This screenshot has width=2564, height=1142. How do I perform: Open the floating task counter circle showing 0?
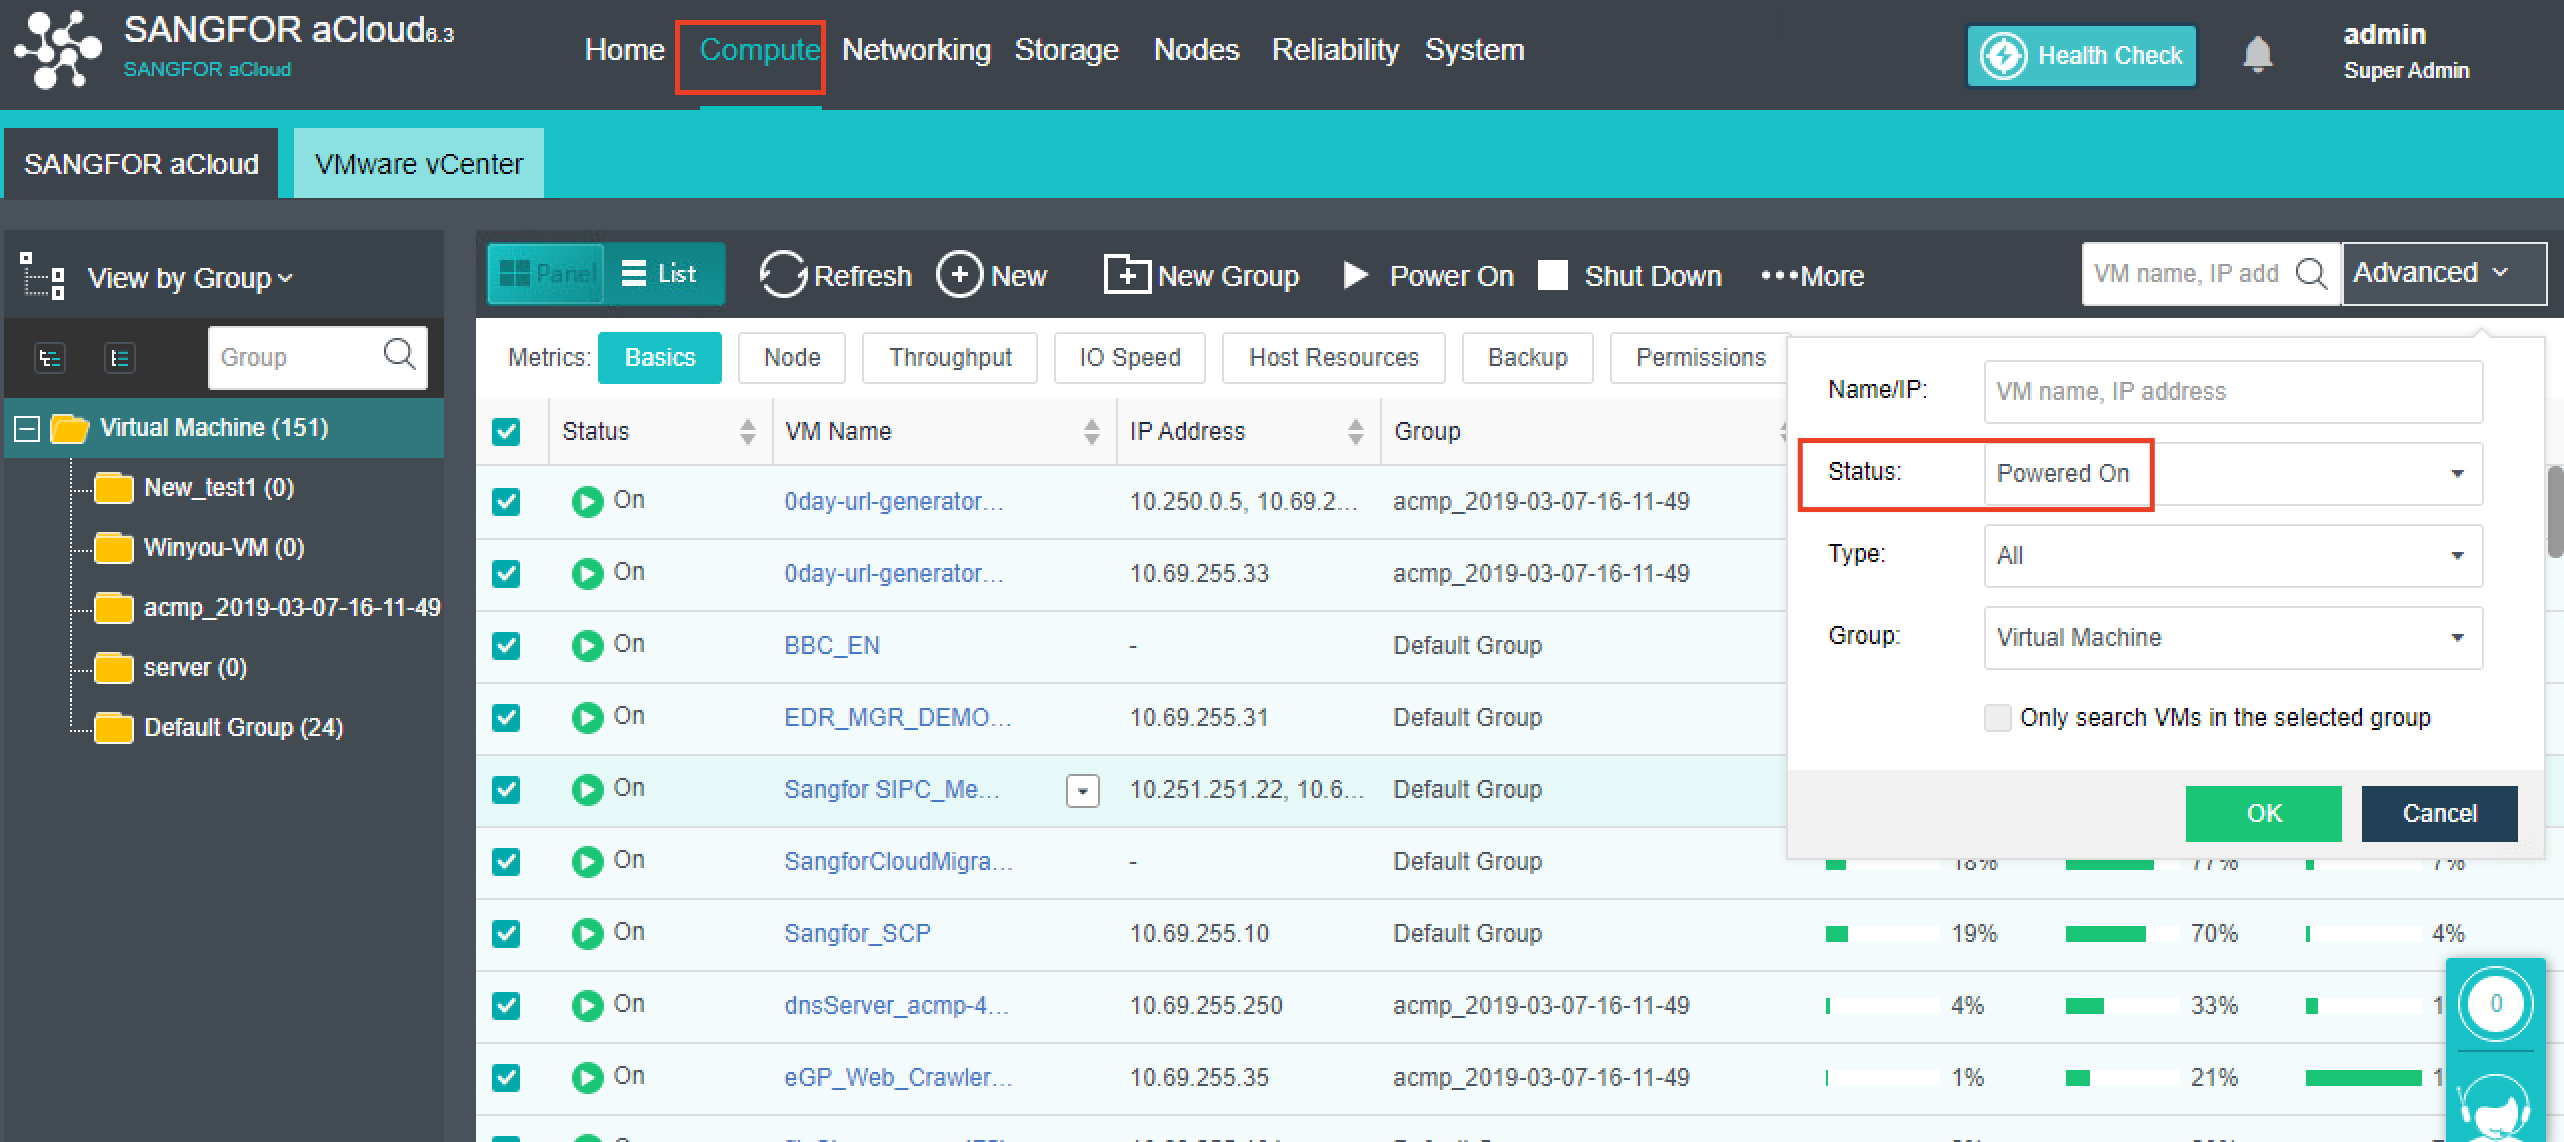[2495, 1004]
